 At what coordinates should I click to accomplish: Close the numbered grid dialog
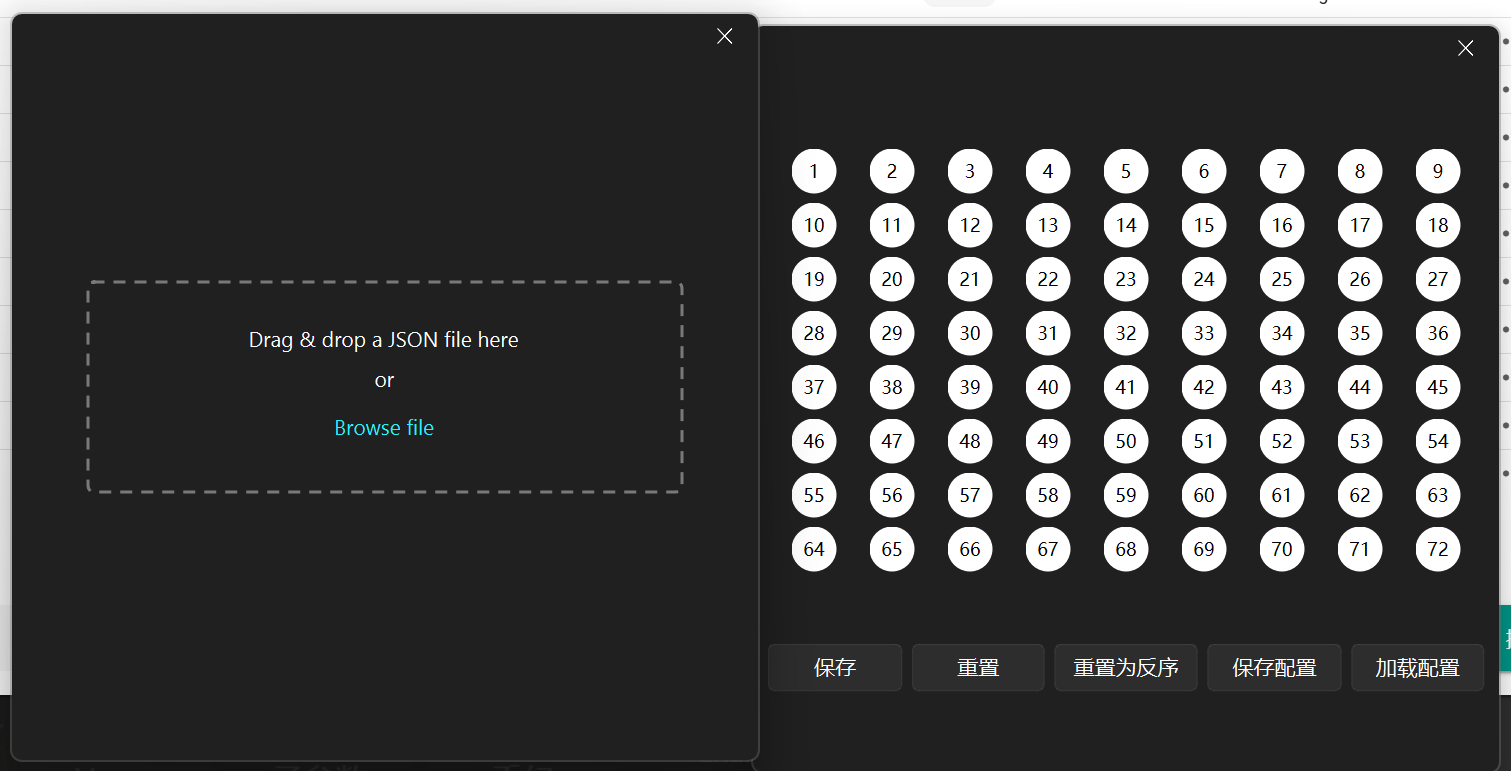[x=1465, y=48]
